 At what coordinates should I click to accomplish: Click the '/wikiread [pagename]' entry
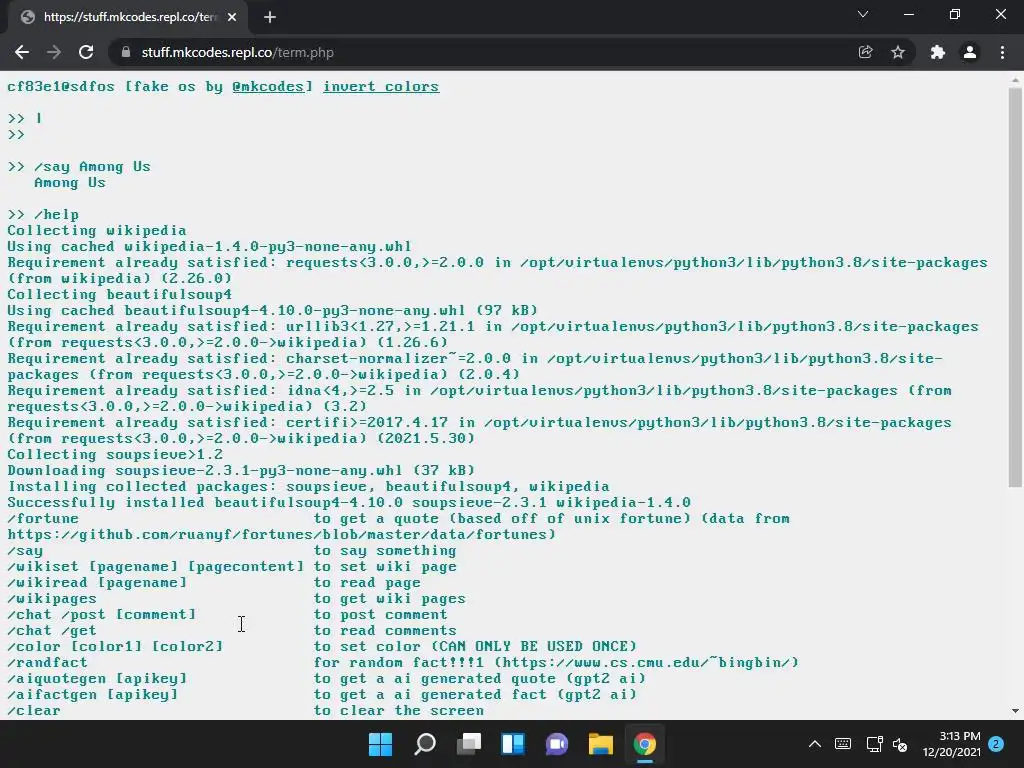(97, 583)
